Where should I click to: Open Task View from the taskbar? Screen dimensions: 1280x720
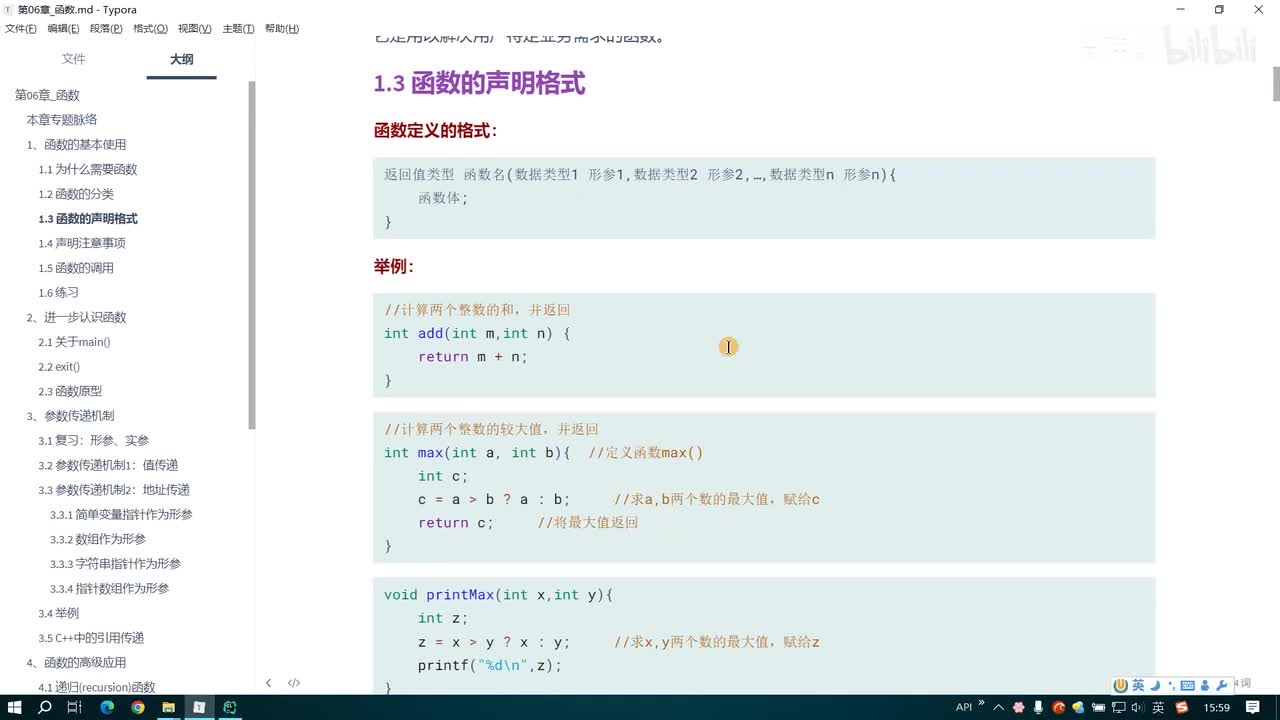point(75,707)
